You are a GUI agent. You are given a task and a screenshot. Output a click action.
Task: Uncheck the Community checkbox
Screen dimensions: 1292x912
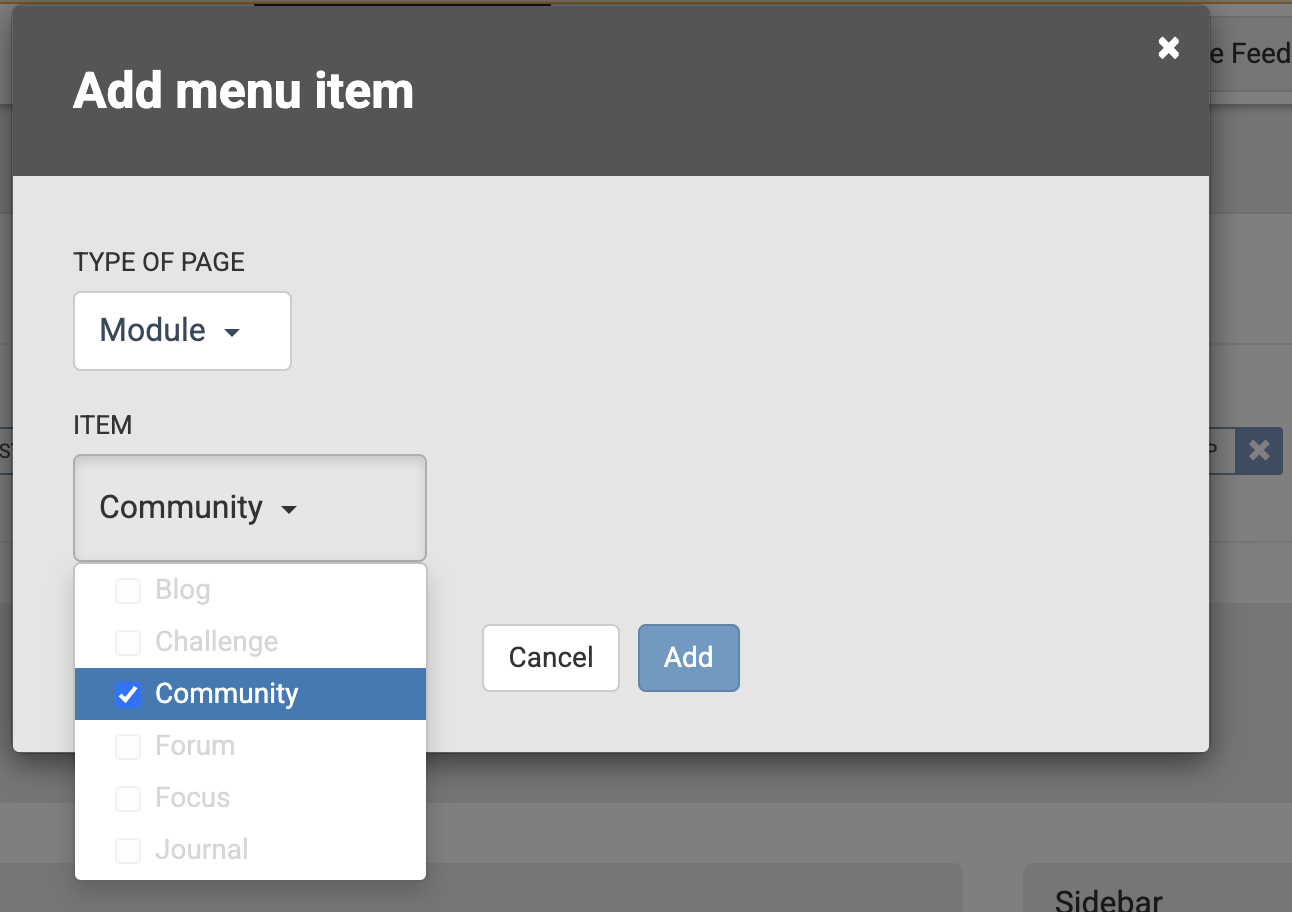[128, 694]
